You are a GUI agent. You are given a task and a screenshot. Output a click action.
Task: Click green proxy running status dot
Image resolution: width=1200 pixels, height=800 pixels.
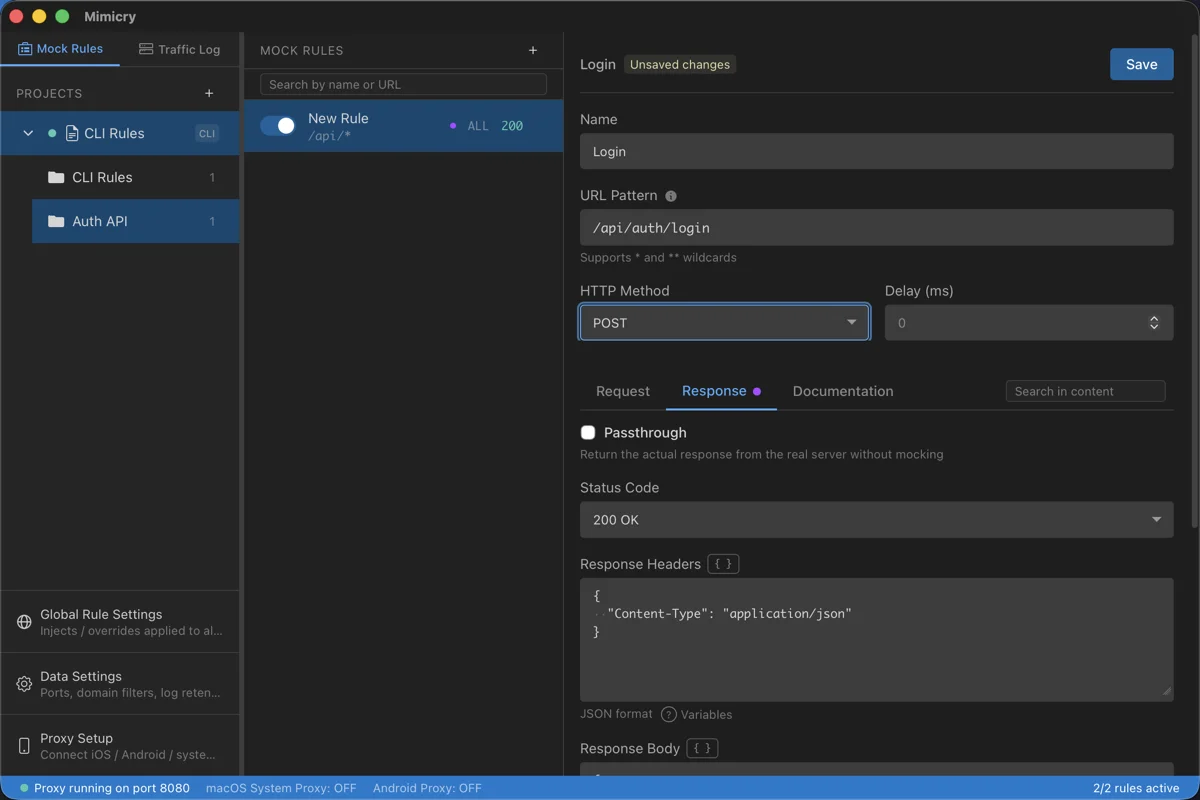24,788
